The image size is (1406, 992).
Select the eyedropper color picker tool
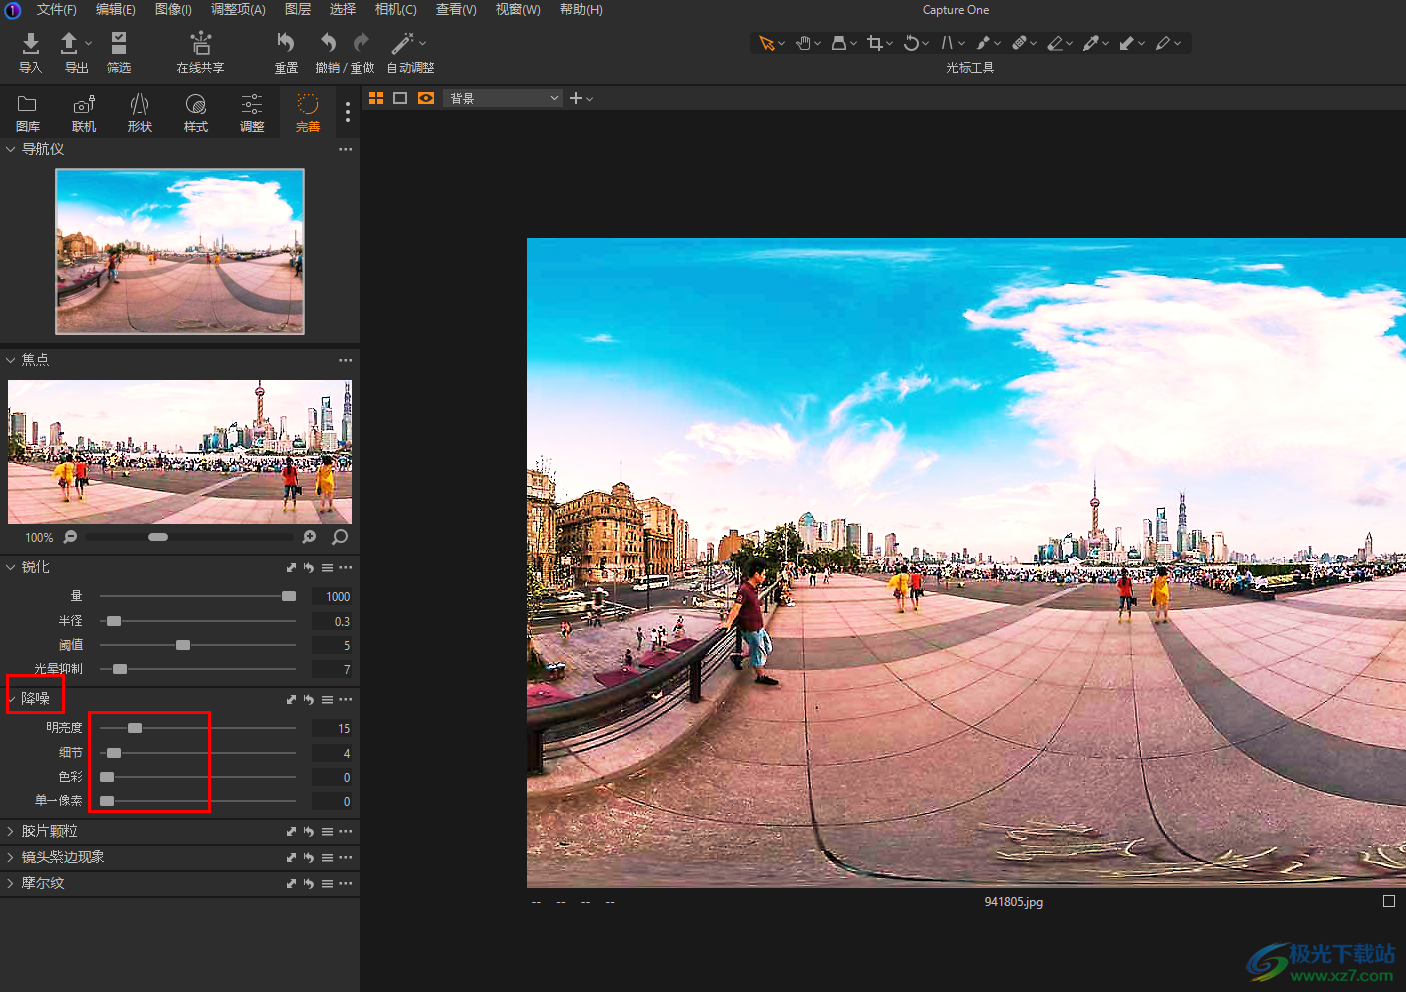point(1090,43)
